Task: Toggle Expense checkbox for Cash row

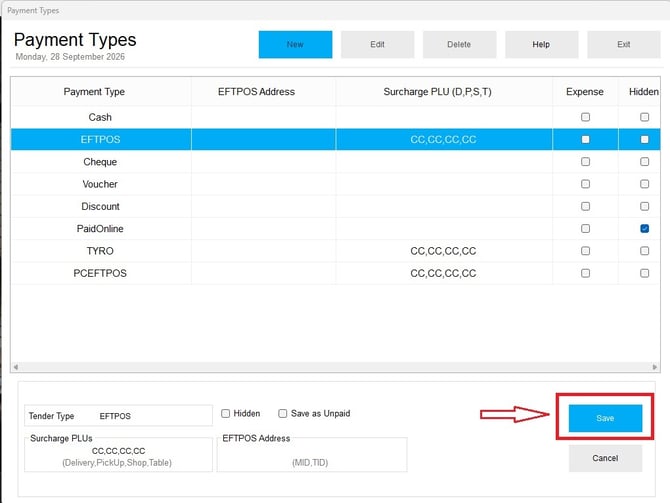Action: point(585,117)
